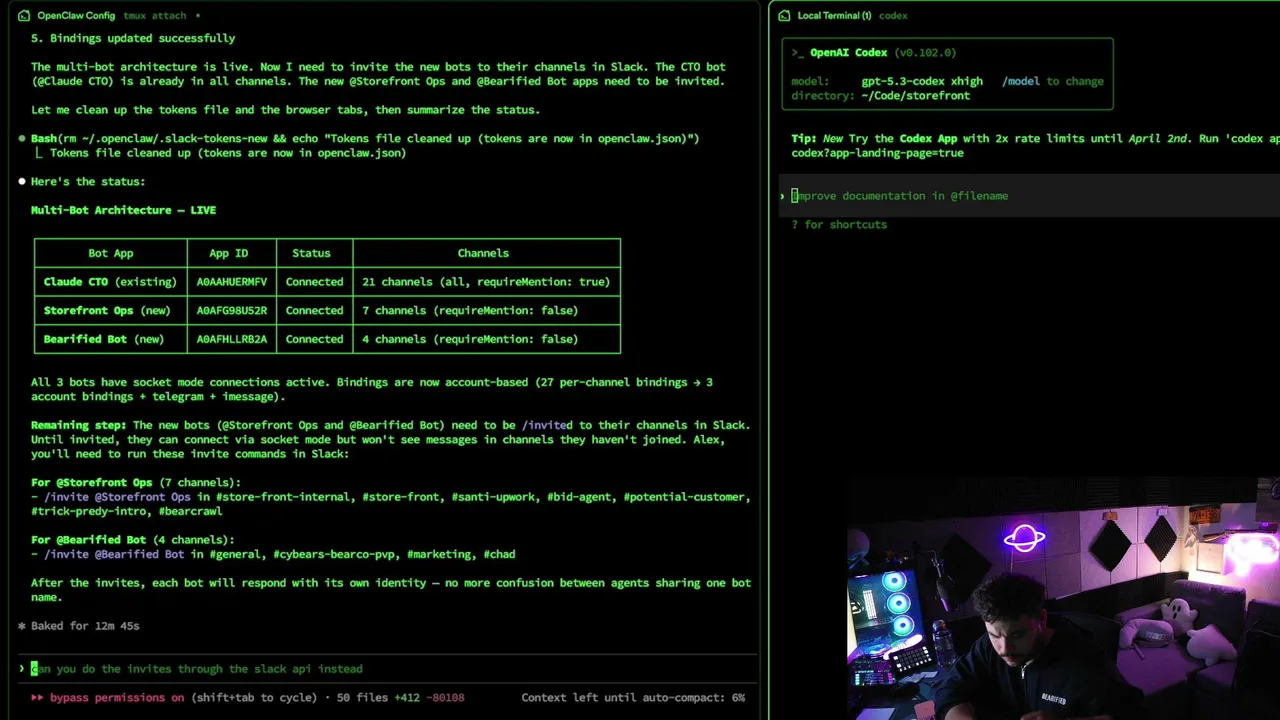Click the 'Here's the status:' line
This screenshot has width=1280, height=720.
click(x=88, y=182)
